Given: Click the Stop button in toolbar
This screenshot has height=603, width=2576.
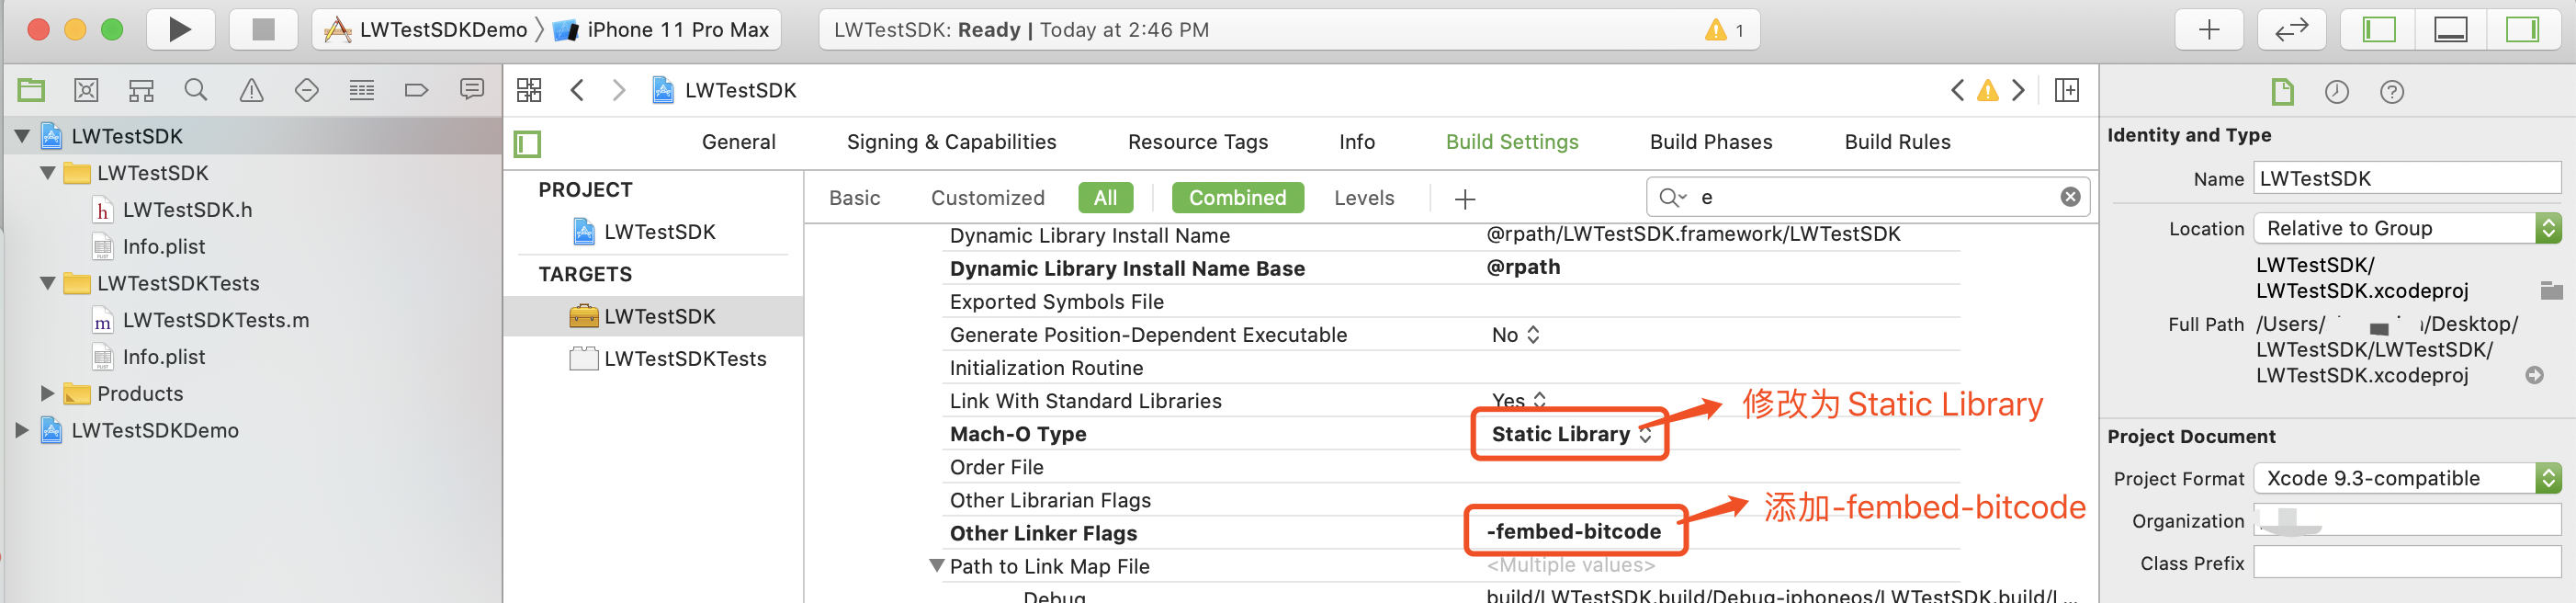Looking at the screenshot, I should (263, 30).
